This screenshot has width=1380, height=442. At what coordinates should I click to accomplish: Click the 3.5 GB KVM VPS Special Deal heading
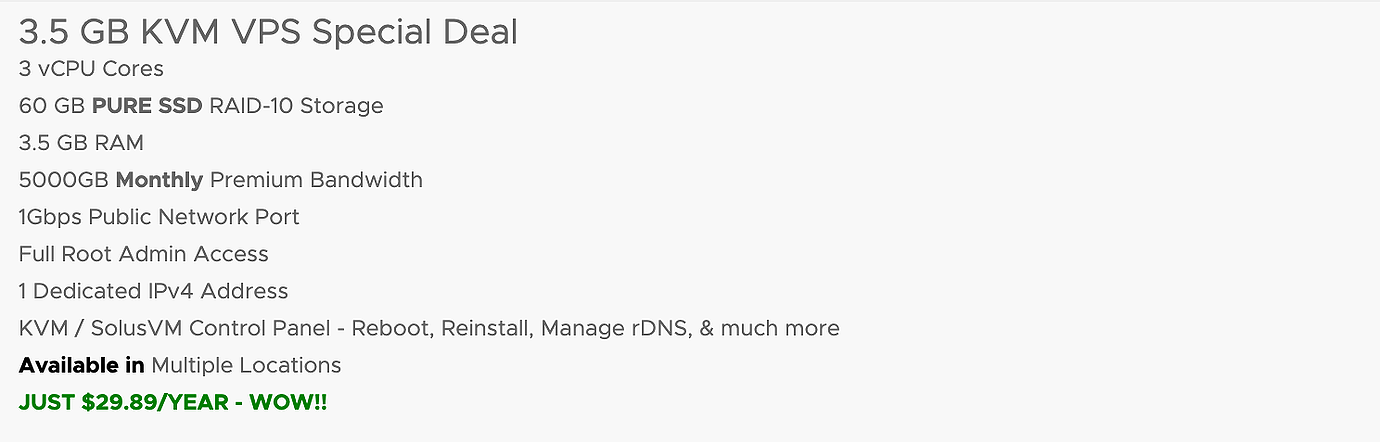click(268, 33)
